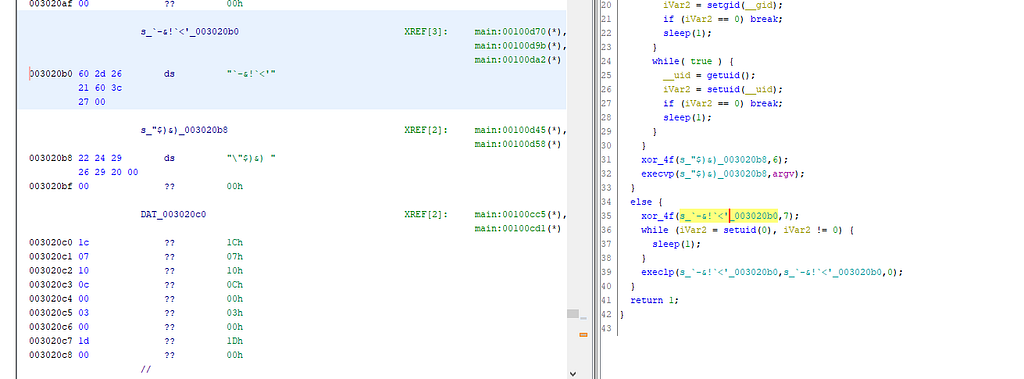Click address 003020b8 in the listing
The image size is (1024, 379).
[x=51, y=158]
